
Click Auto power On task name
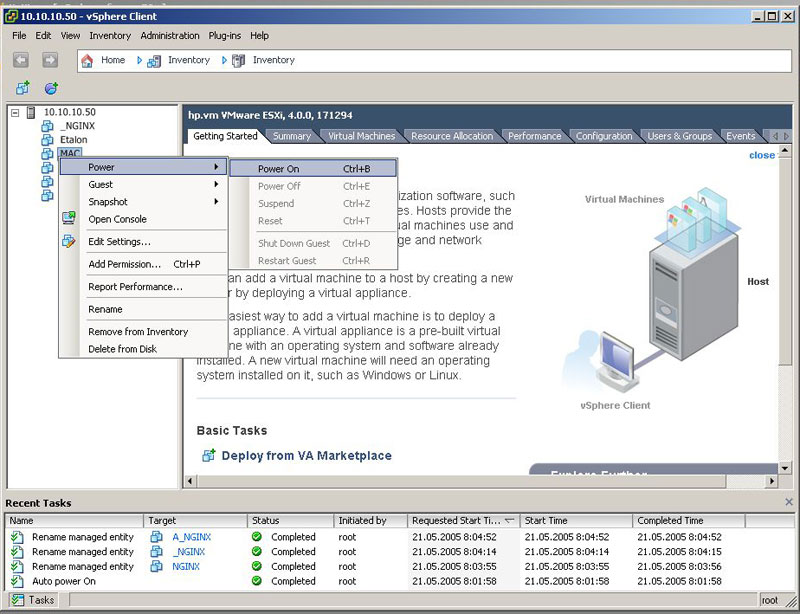pos(64,581)
